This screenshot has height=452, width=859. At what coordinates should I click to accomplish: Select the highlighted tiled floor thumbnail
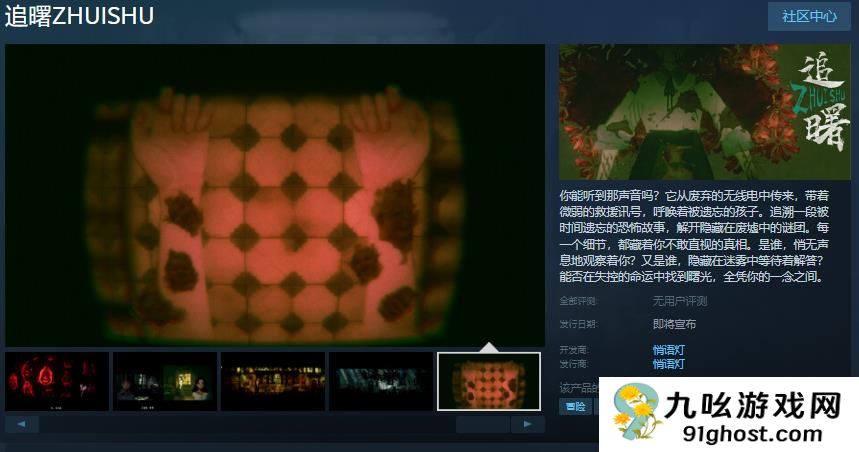tap(489, 381)
